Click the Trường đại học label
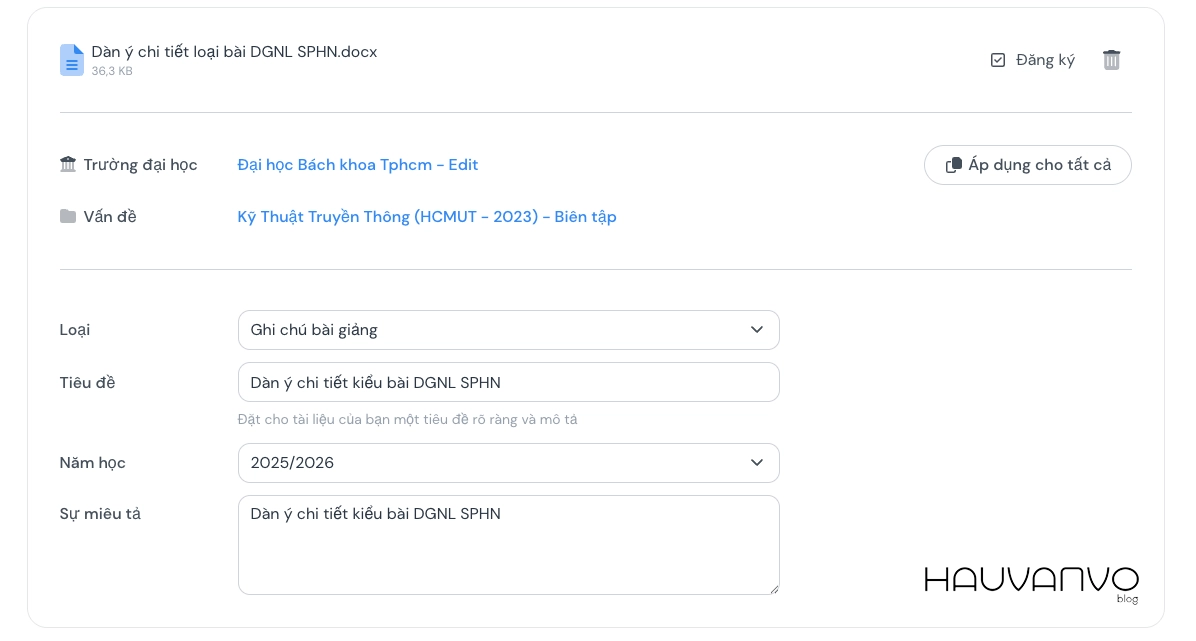The height and width of the screenshot is (641, 1196). [x=140, y=165]
